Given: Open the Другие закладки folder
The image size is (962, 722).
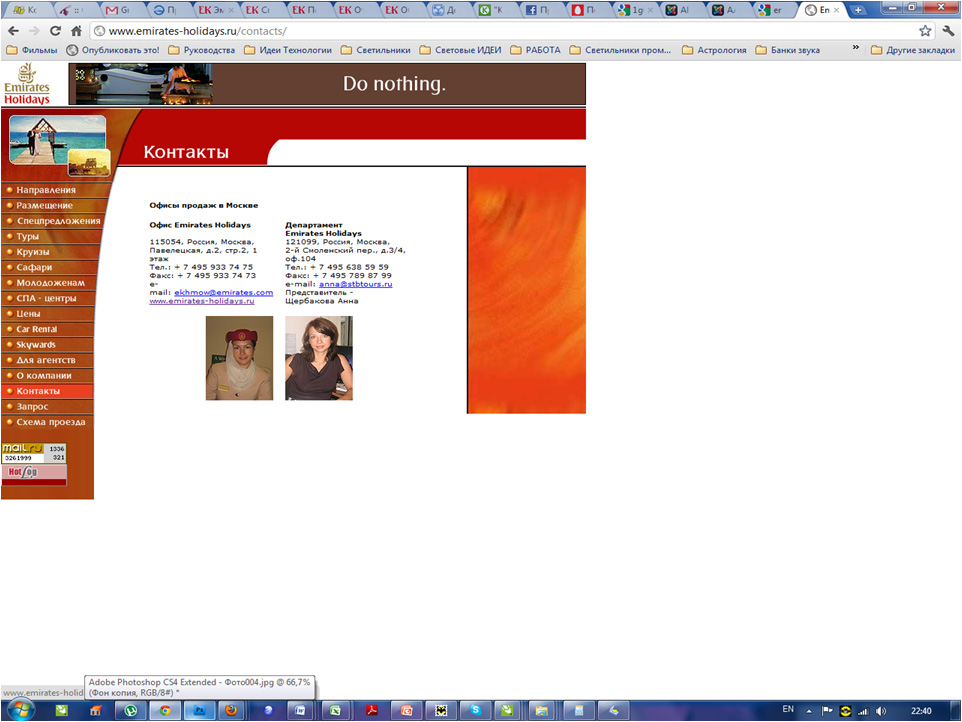Looking at the screenshot, I should click(913, 50).
